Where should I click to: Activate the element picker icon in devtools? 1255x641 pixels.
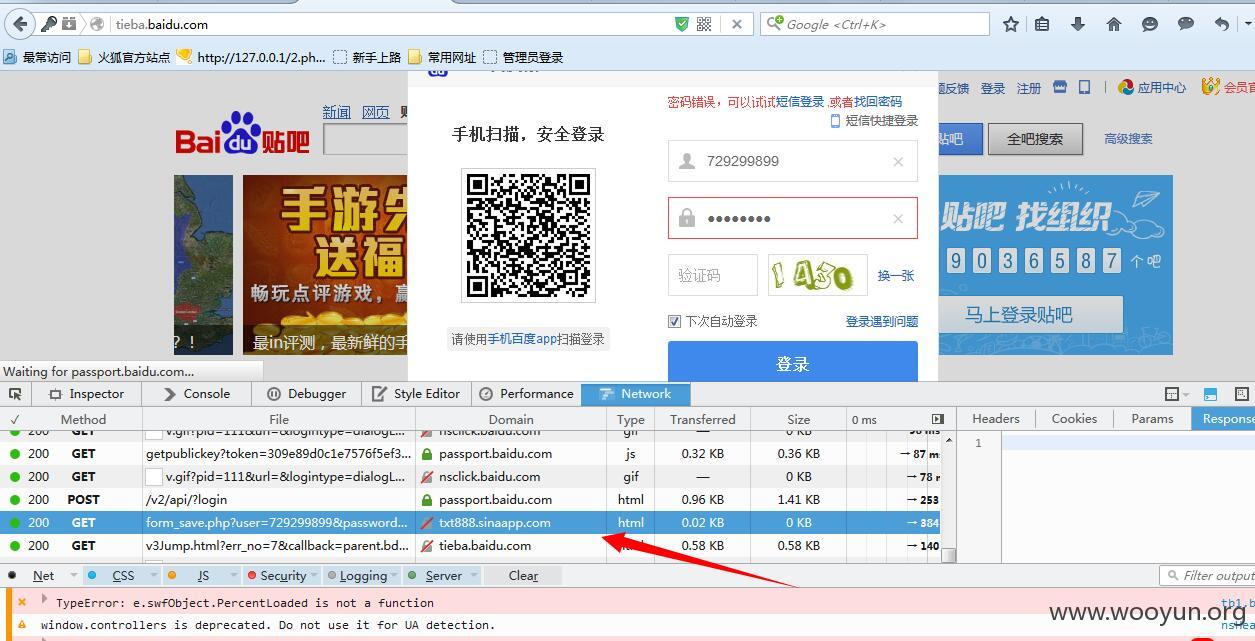pyautogui.click(x=14, y=394)
